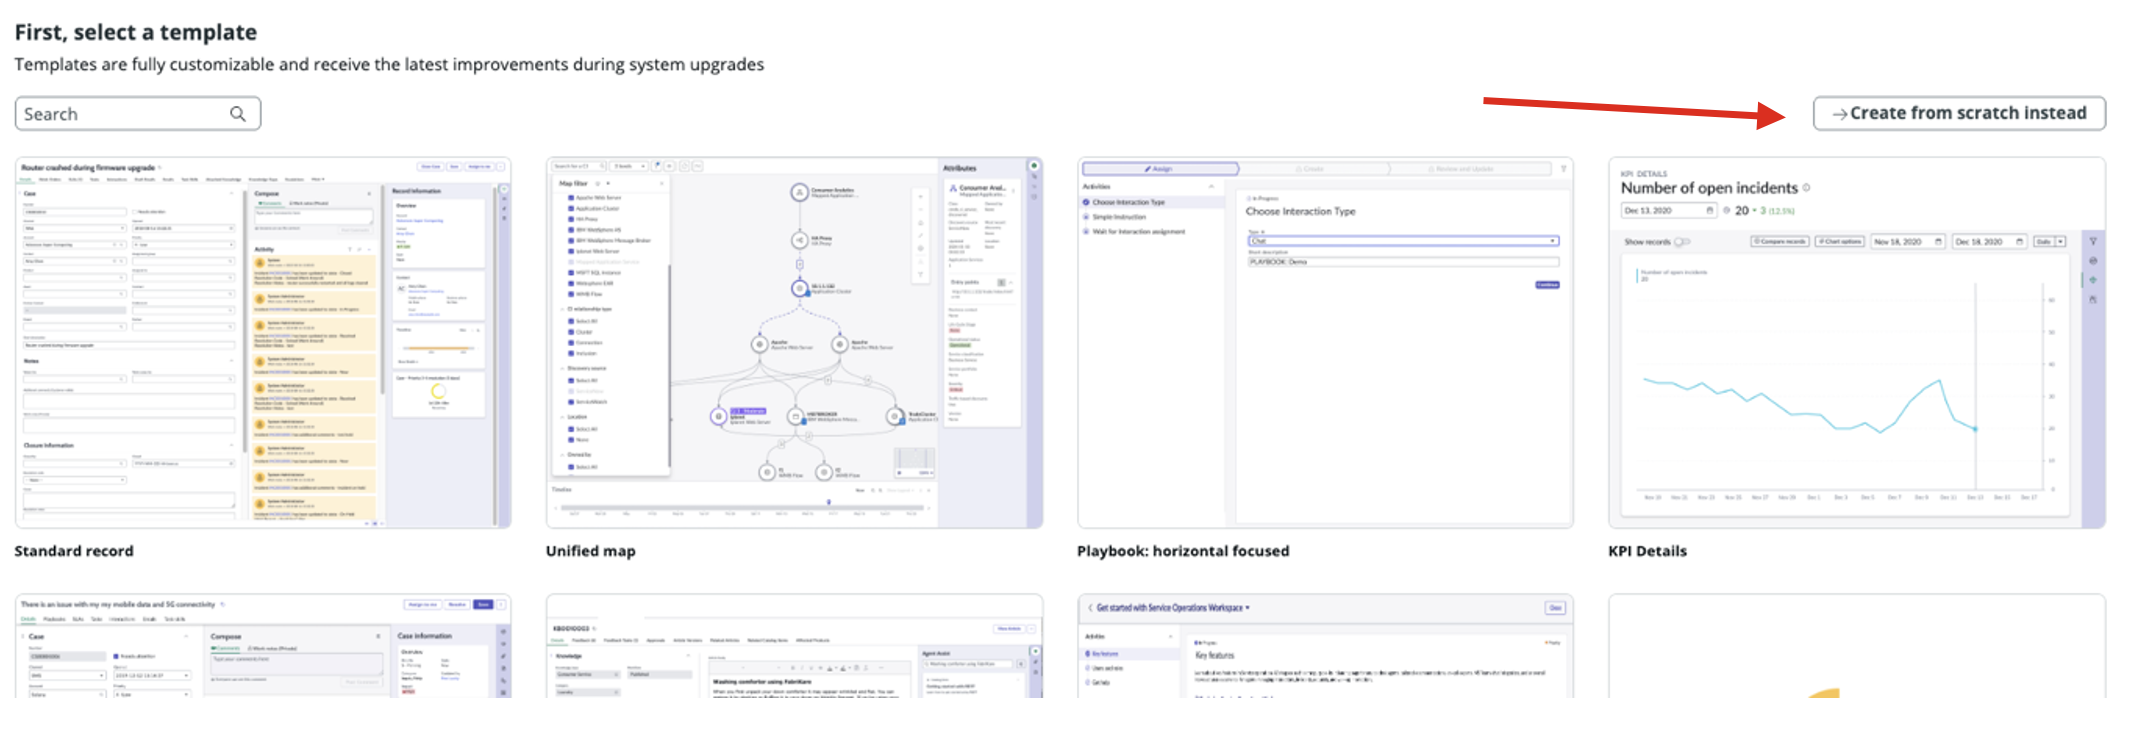Click the filter icon in KPI Details preview
Screen dimensions: 2134x734
tap(2092, 241)
